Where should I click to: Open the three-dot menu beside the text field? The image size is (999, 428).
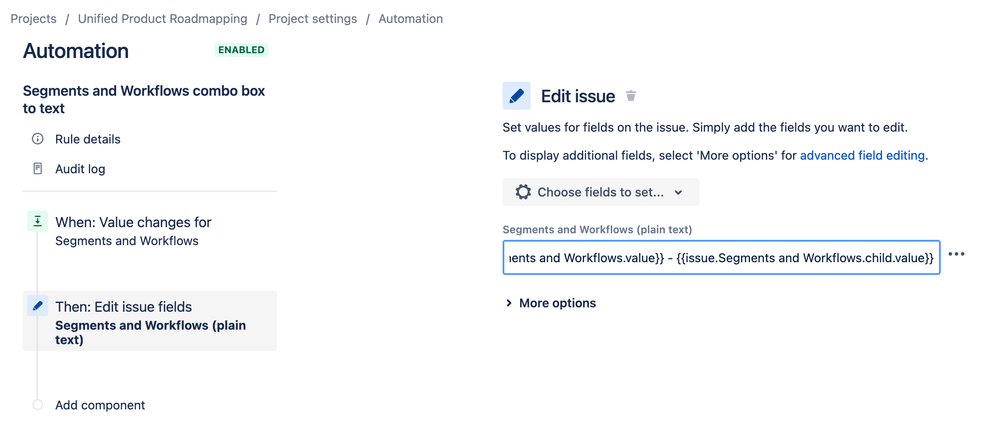point(956,254)
